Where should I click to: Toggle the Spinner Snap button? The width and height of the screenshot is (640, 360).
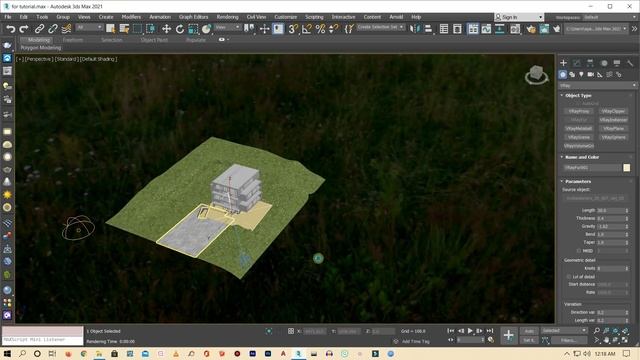click(x=334, y=29)
